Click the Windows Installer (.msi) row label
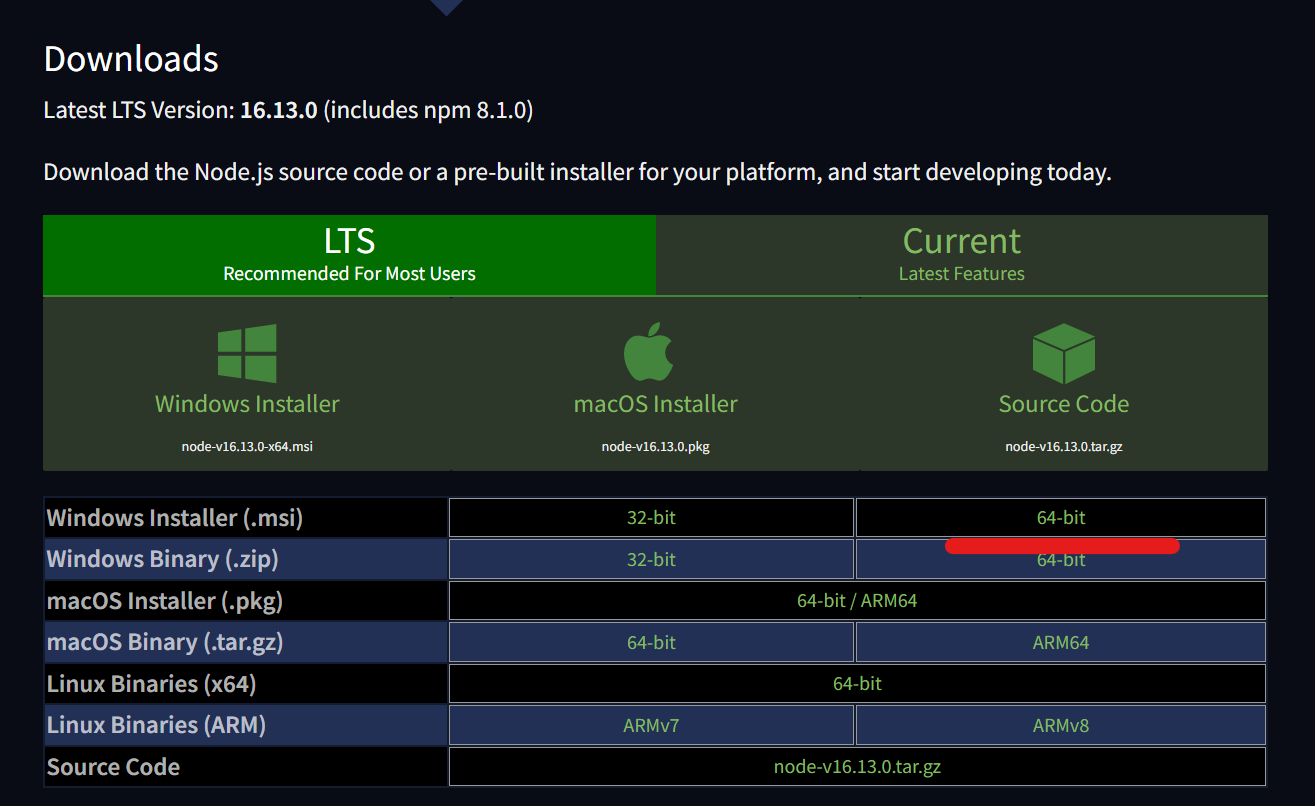 click(175, 518)
